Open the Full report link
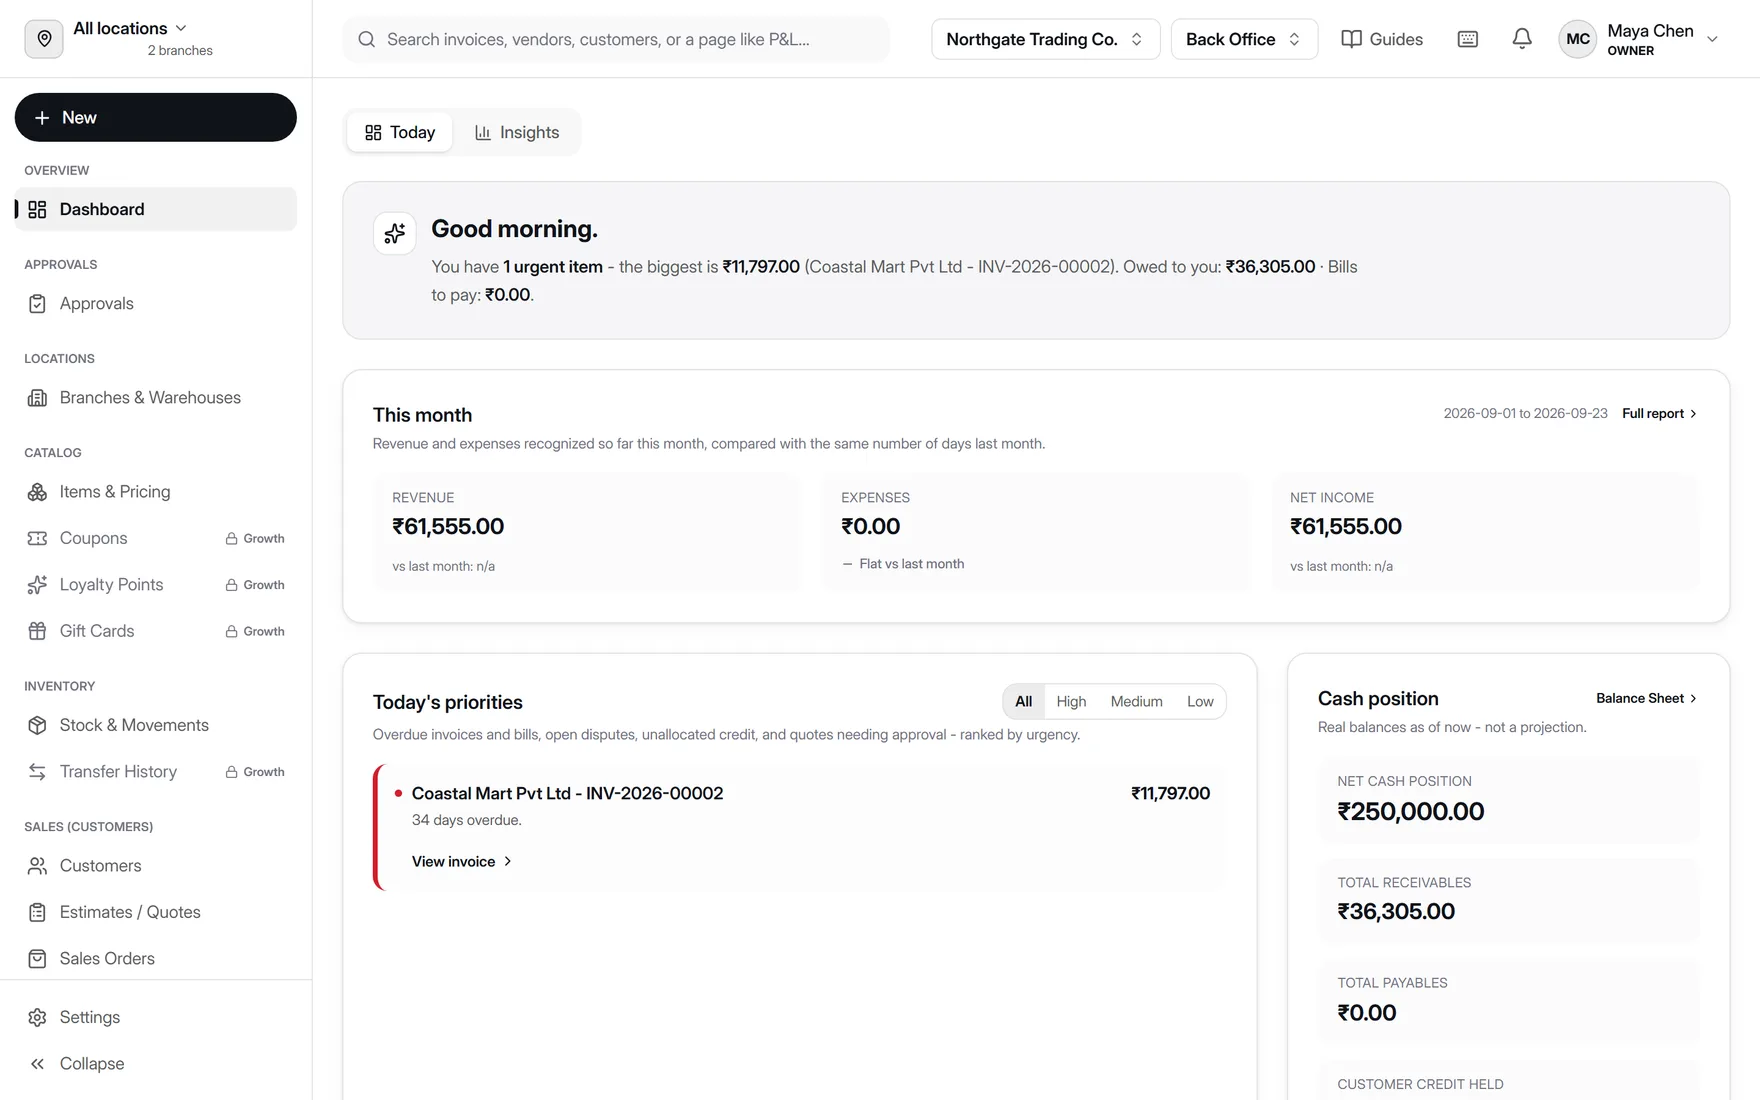The height and width of the screenshot is (1100, 1760). [x=1659, y=413]
